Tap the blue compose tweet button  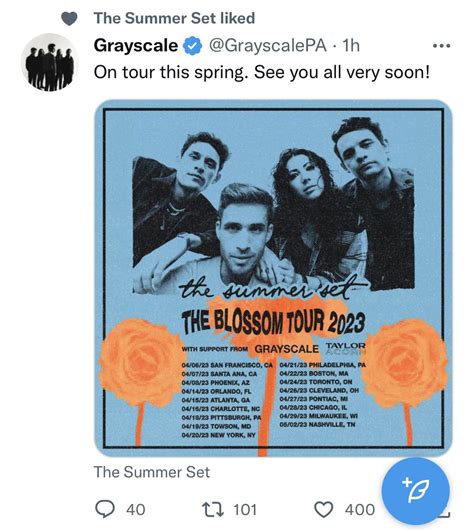pyautogui.click(x=416, y=491)
